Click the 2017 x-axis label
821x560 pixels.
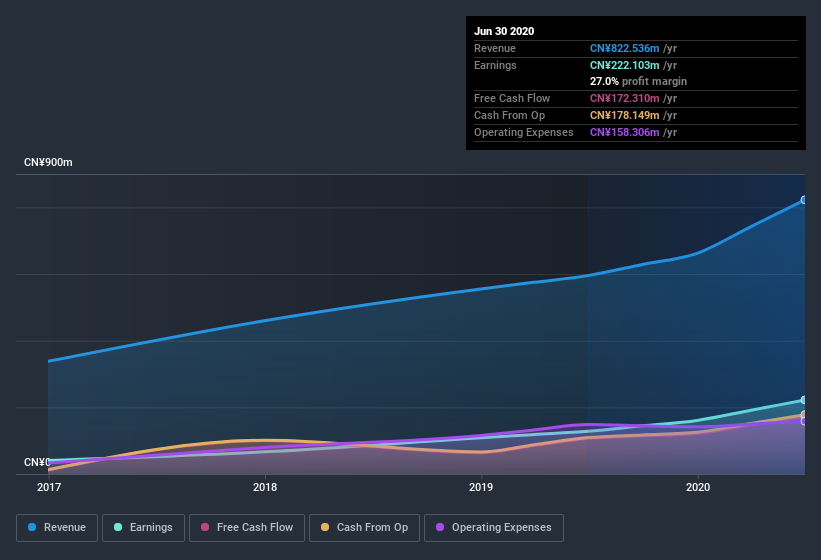49,487
